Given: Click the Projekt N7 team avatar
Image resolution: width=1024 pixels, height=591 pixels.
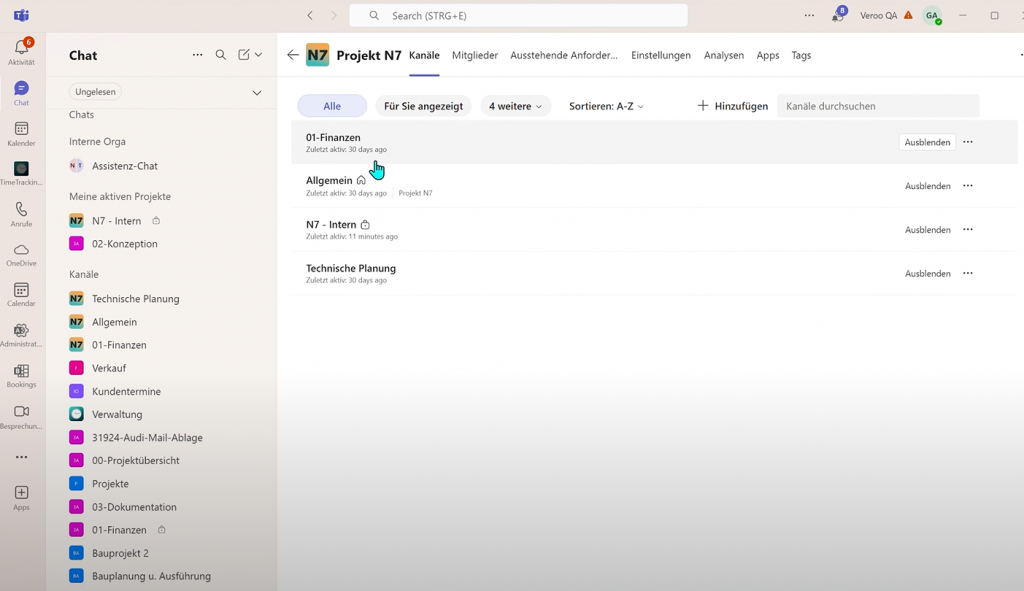Looking at the screenshot, I should (317, 55).
